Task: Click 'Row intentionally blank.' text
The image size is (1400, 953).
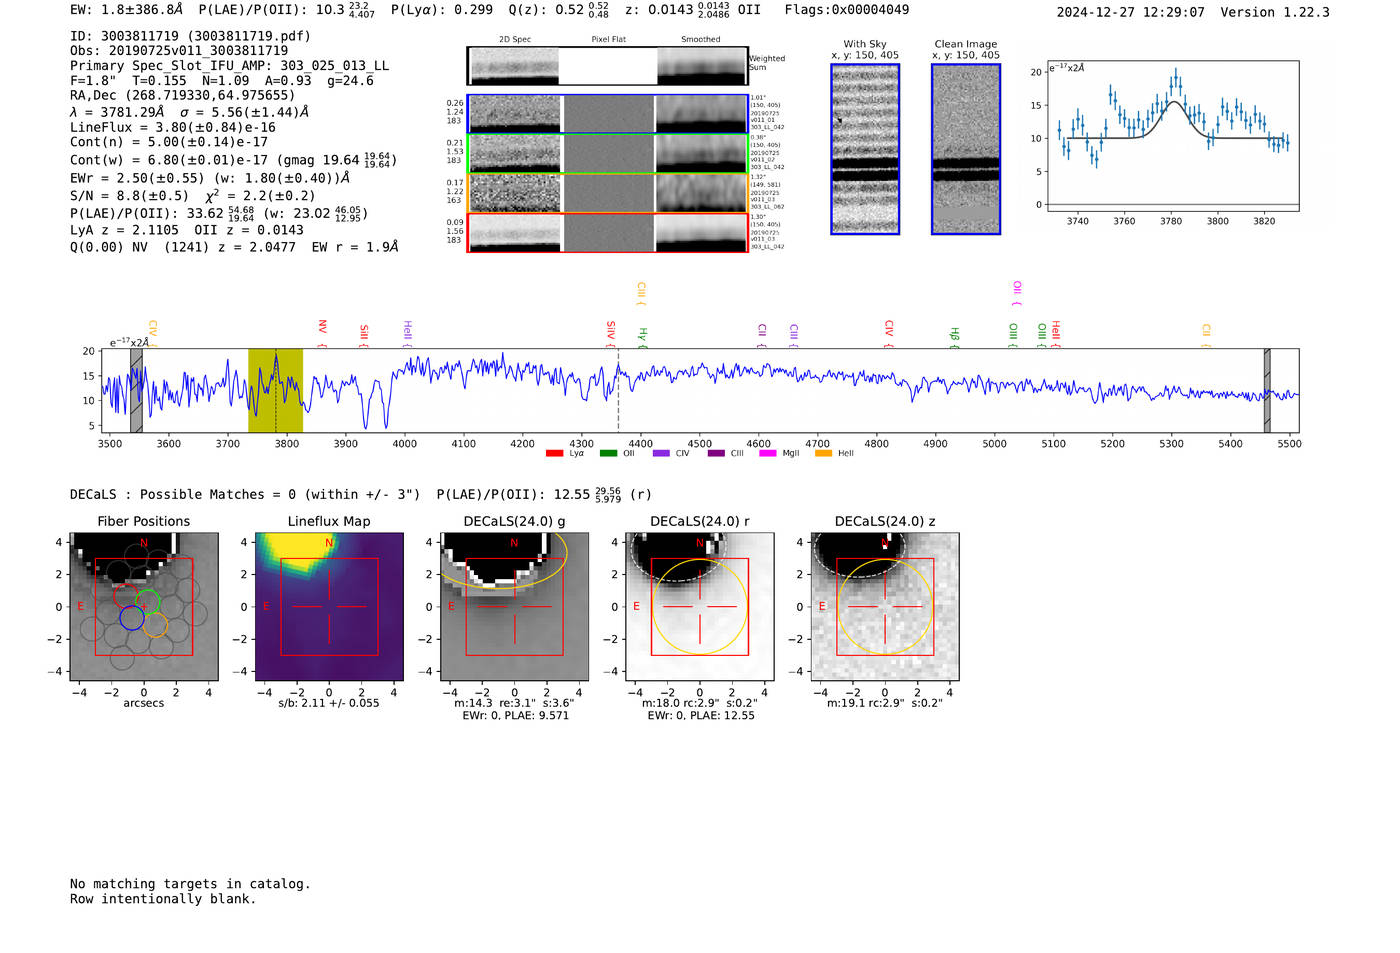Action: [x=163, y=899]
